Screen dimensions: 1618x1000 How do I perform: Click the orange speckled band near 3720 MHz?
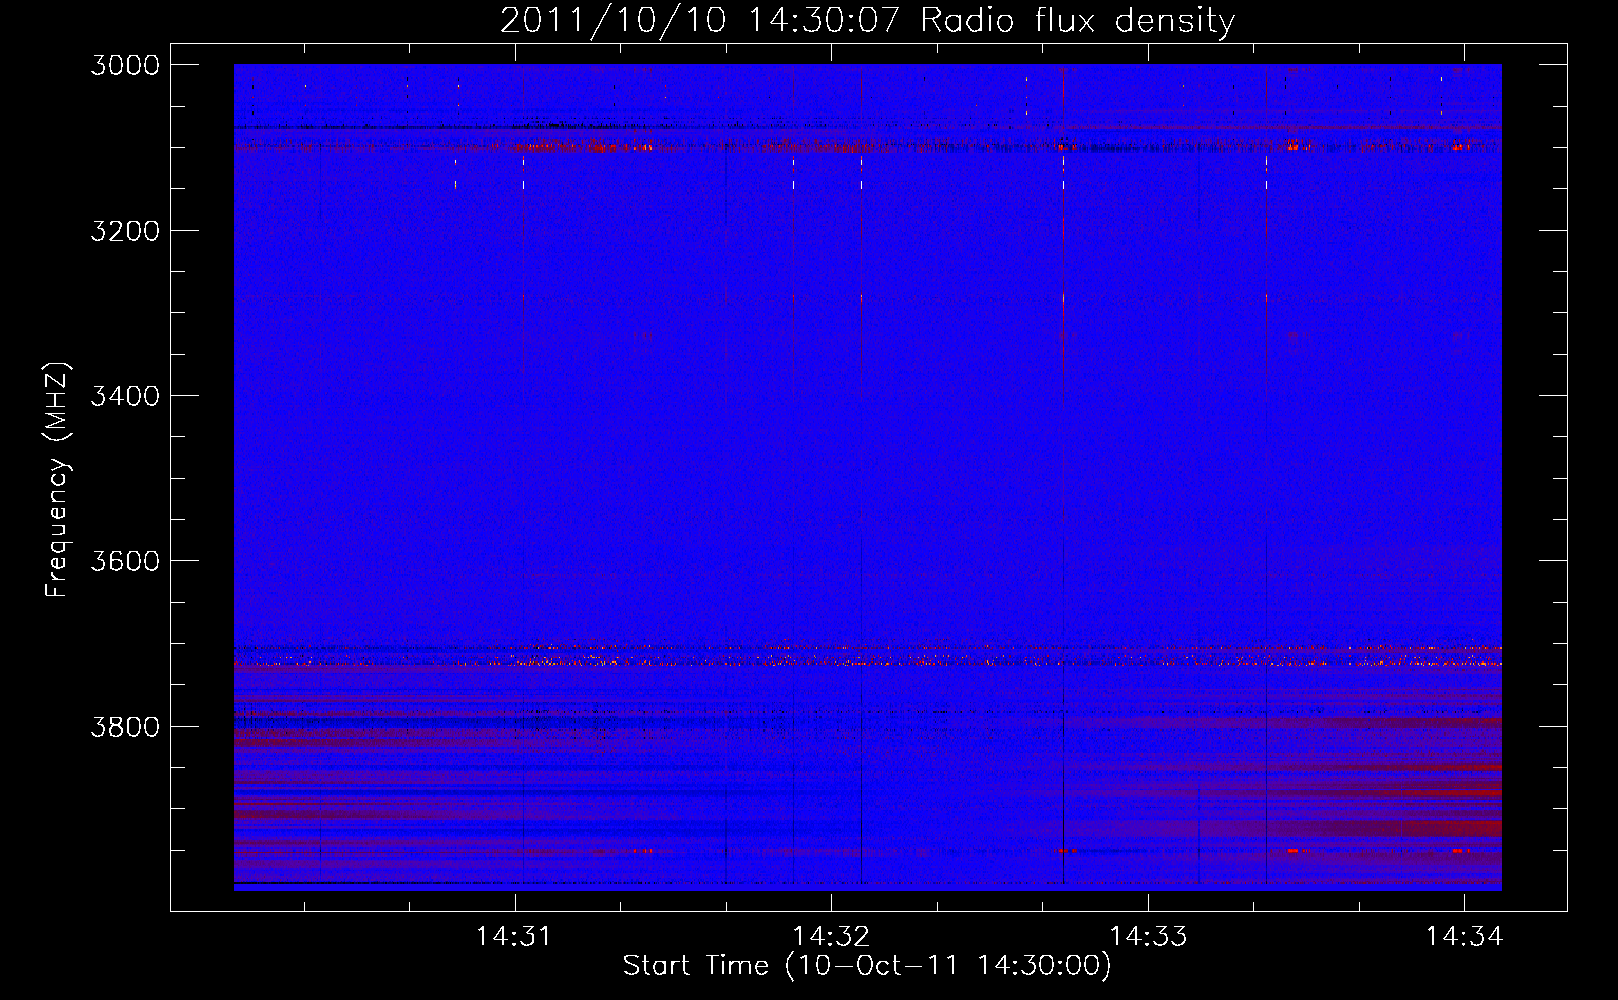click(868, 661)
